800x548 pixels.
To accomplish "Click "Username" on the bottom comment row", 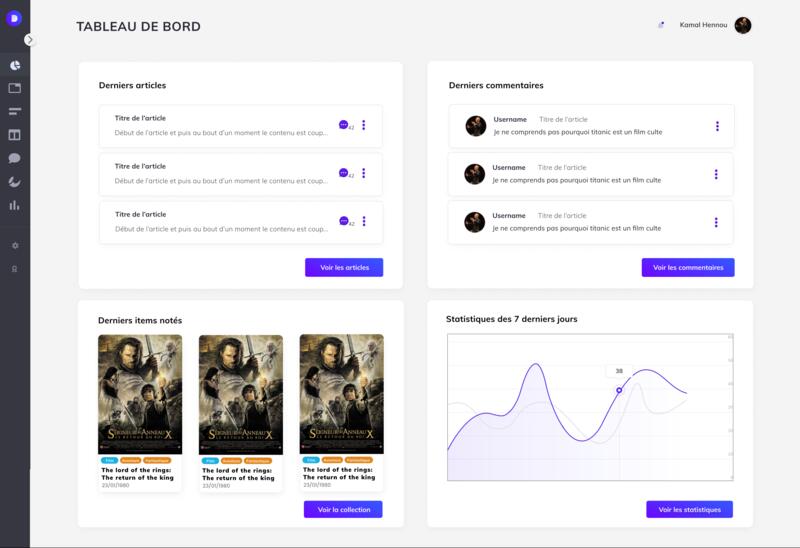I will point(509,216).
